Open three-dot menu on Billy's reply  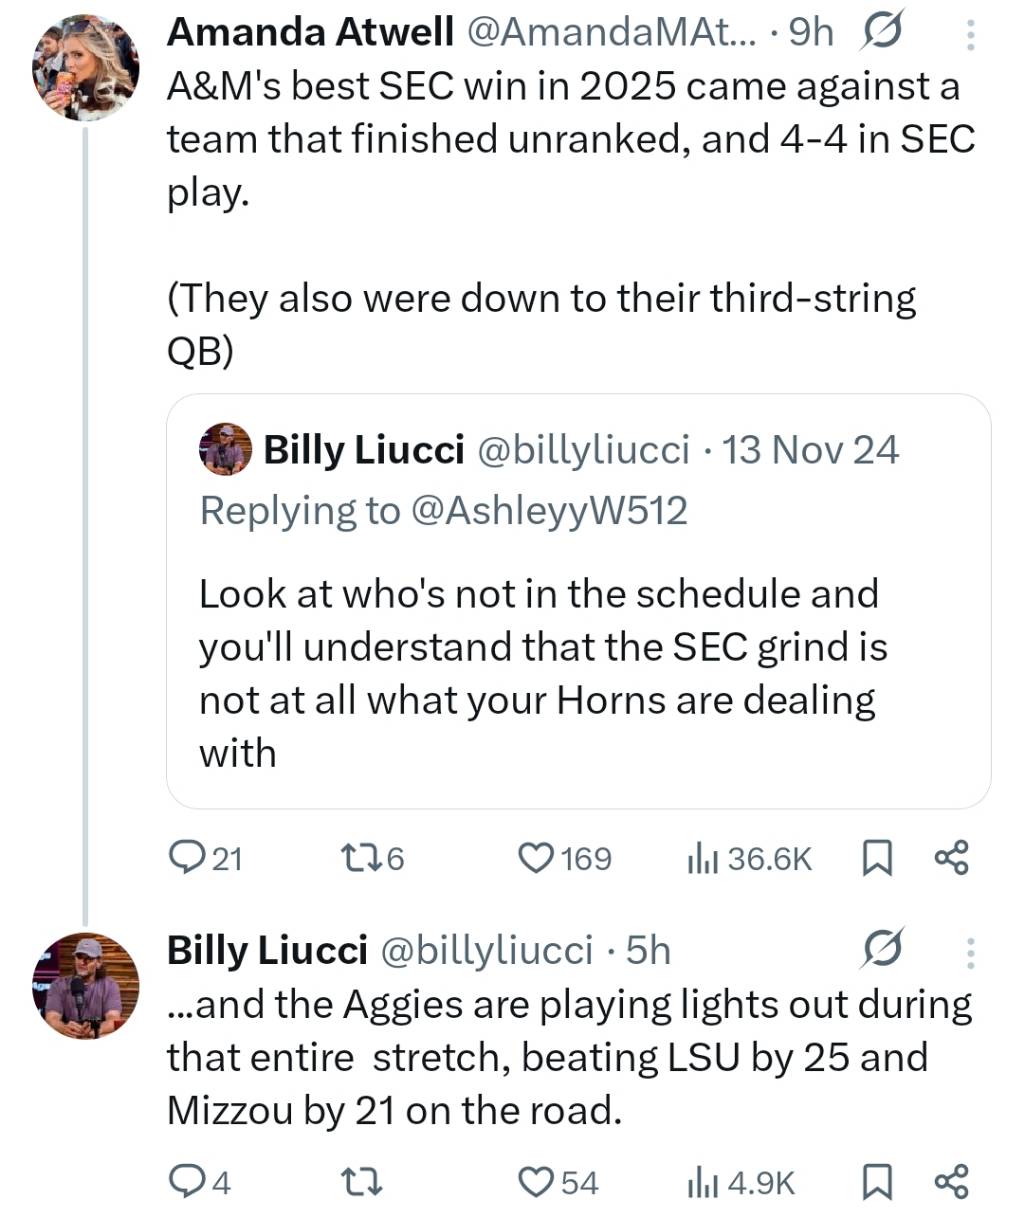(969, 952)
